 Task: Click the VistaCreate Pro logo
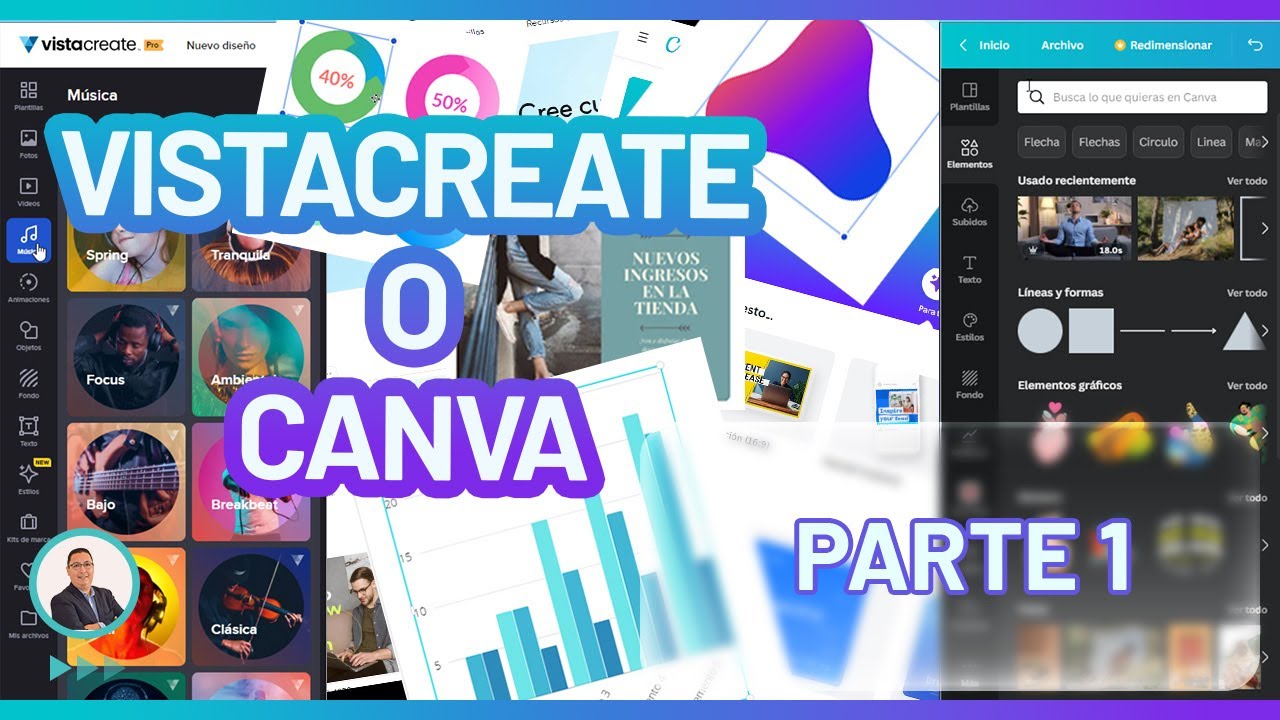point(90,45)
